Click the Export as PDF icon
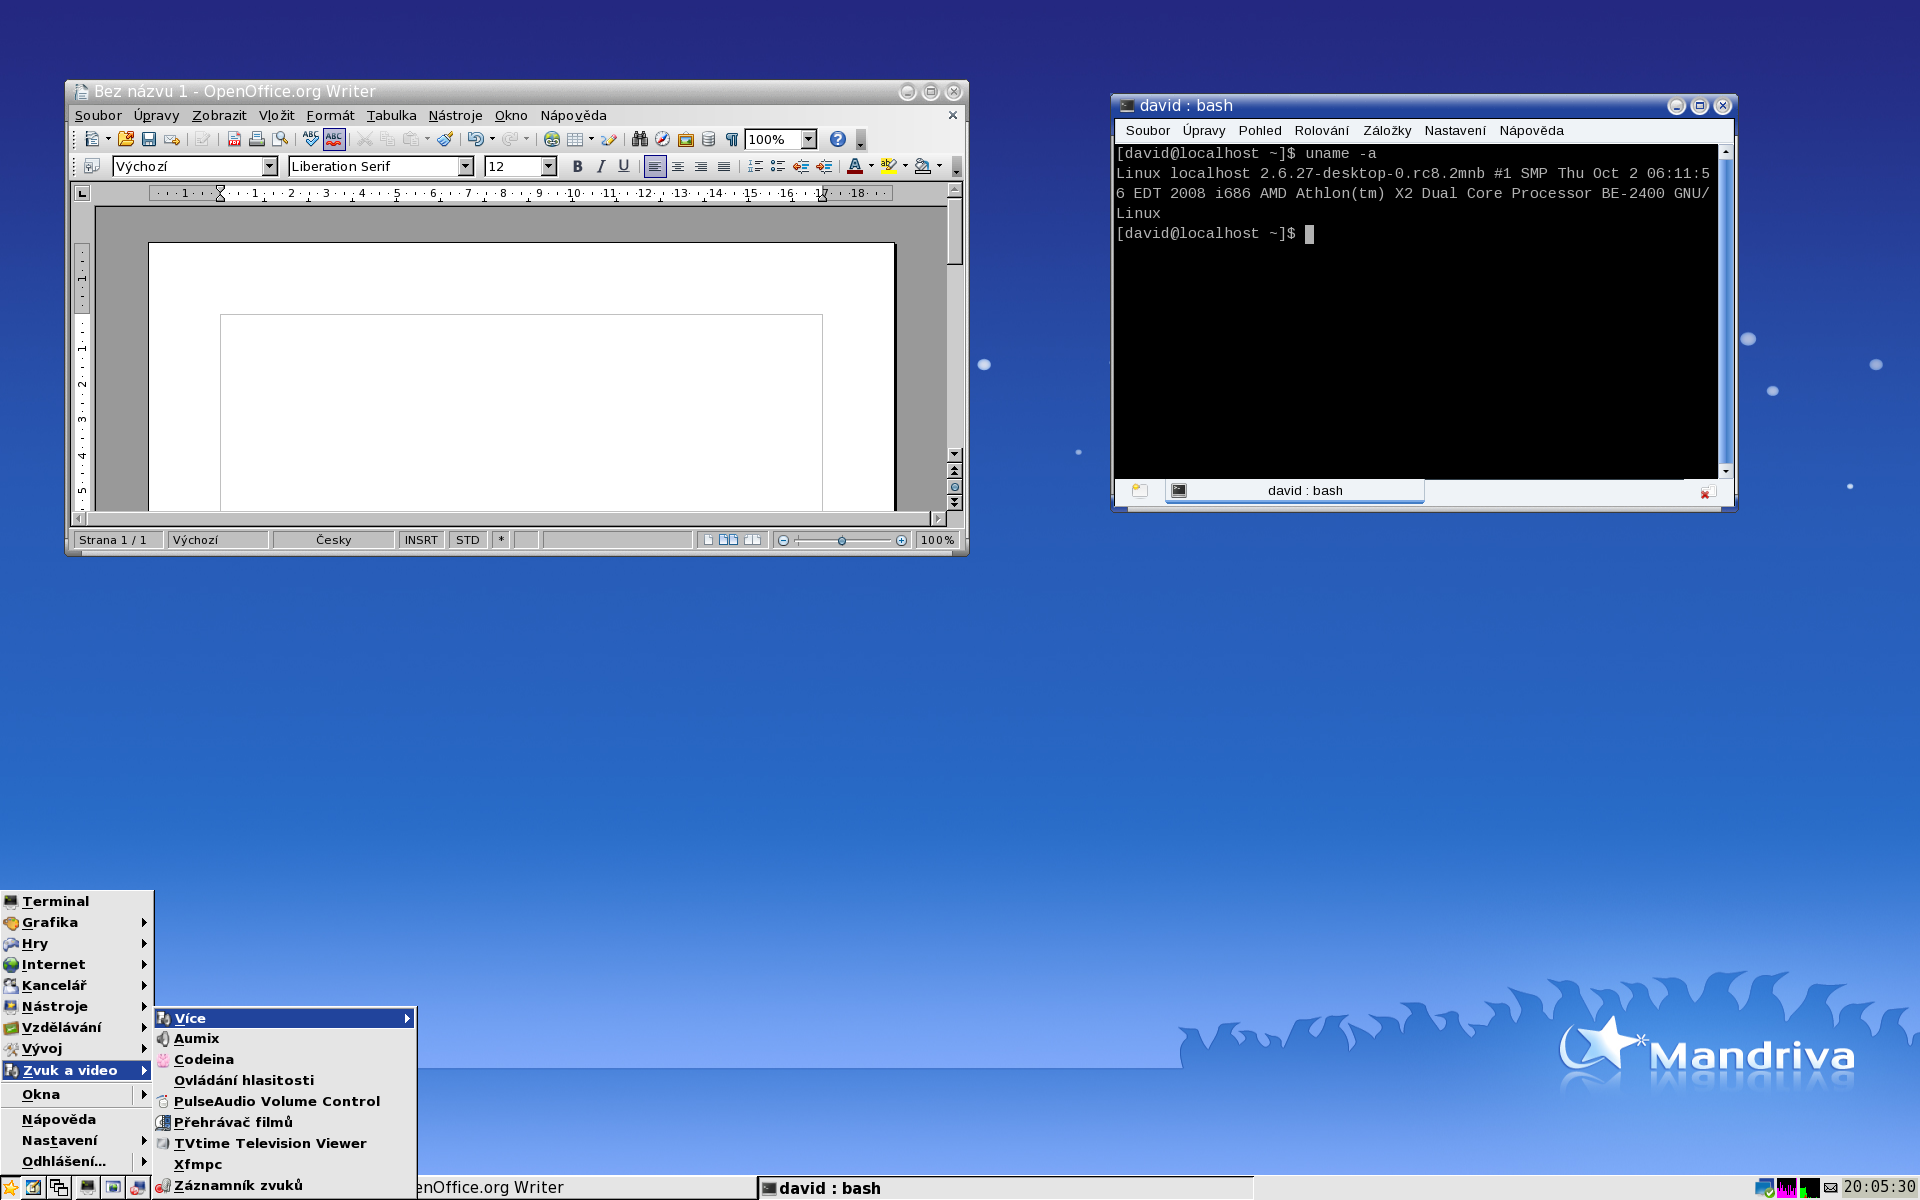The image size is (1920, 1200). 234,139
